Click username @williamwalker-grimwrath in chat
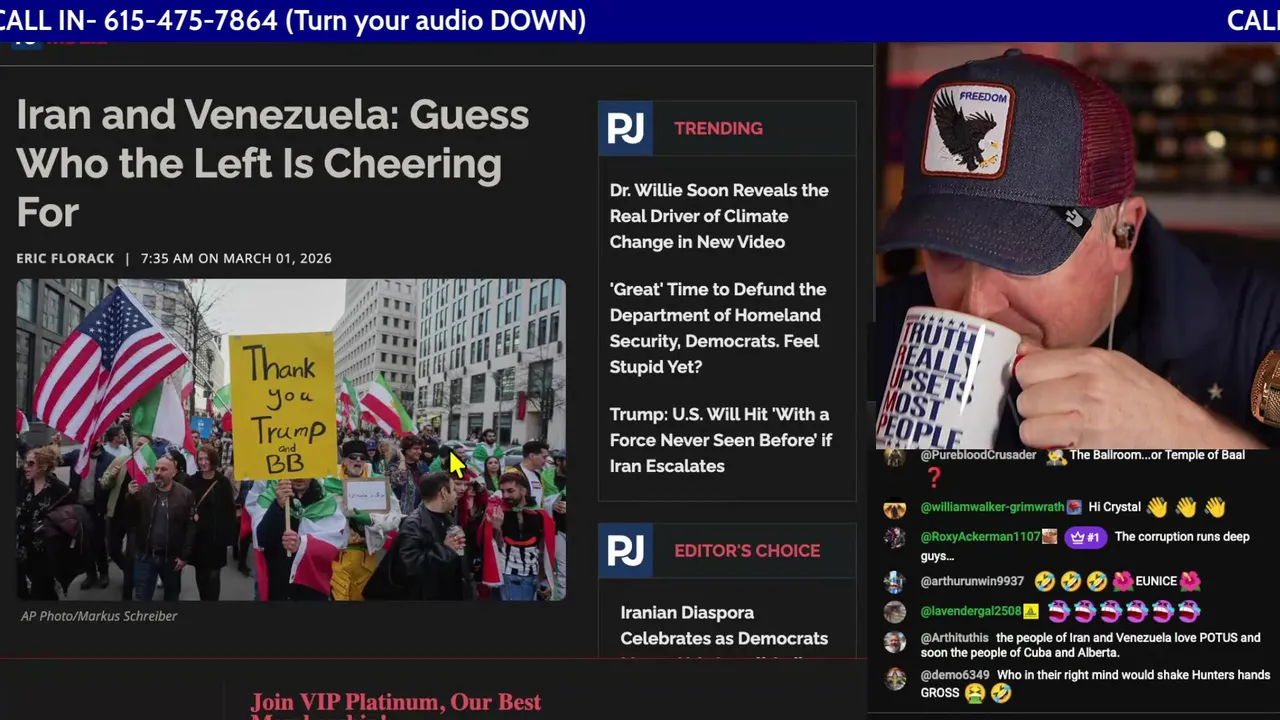 (x=992, y=507)
